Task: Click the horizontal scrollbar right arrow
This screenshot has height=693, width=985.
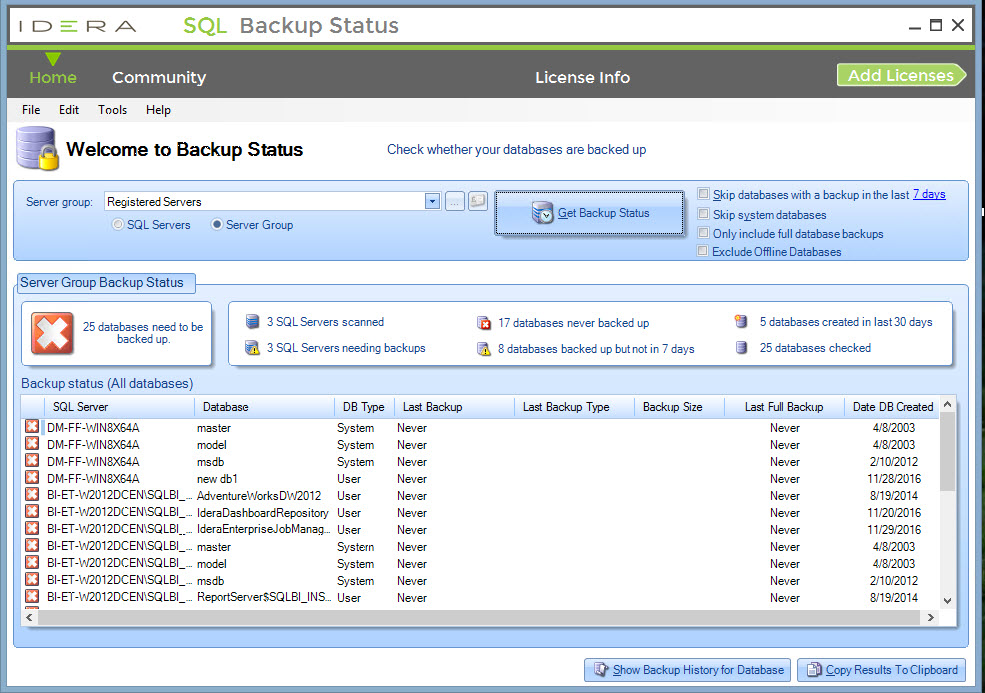Action: [x=931, y=618]
